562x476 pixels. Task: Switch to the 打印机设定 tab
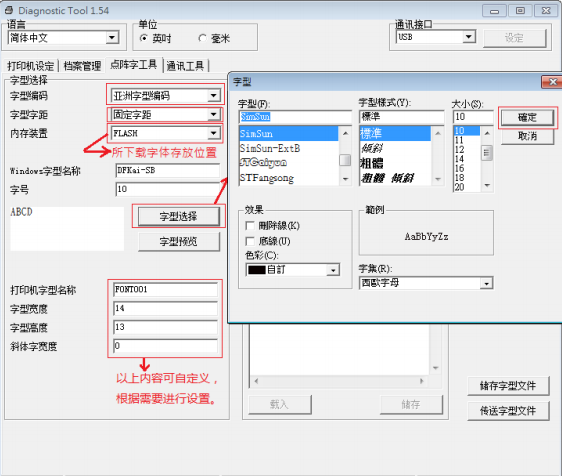coord(30,66)
